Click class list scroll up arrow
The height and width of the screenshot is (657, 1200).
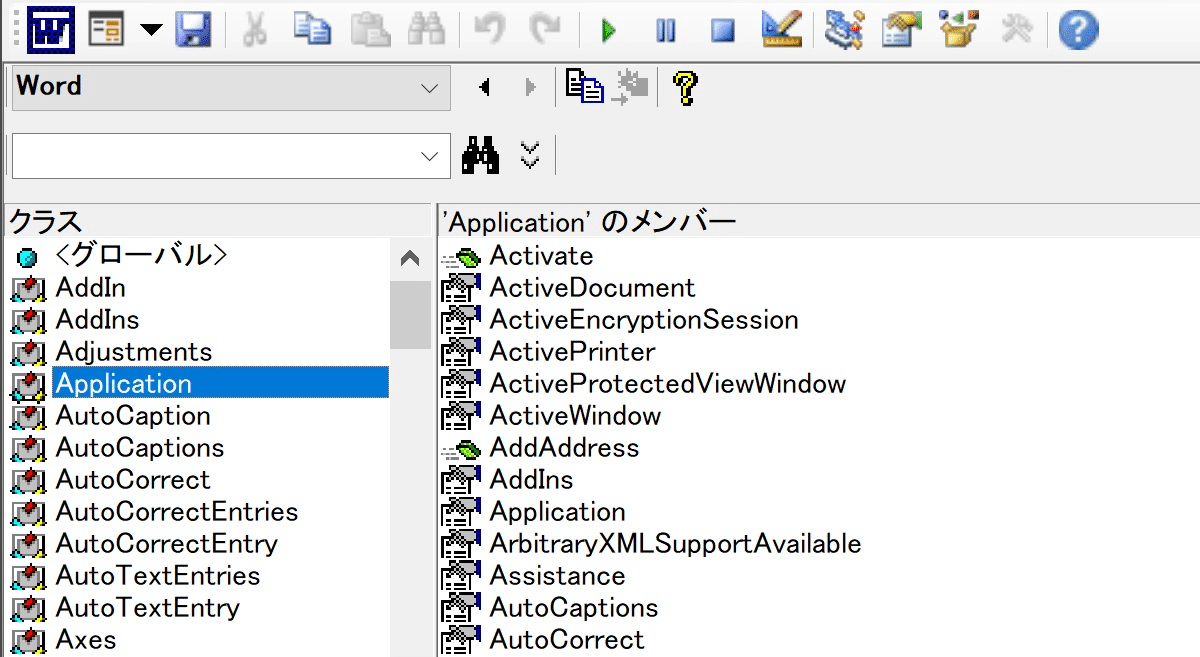point(410,259)
